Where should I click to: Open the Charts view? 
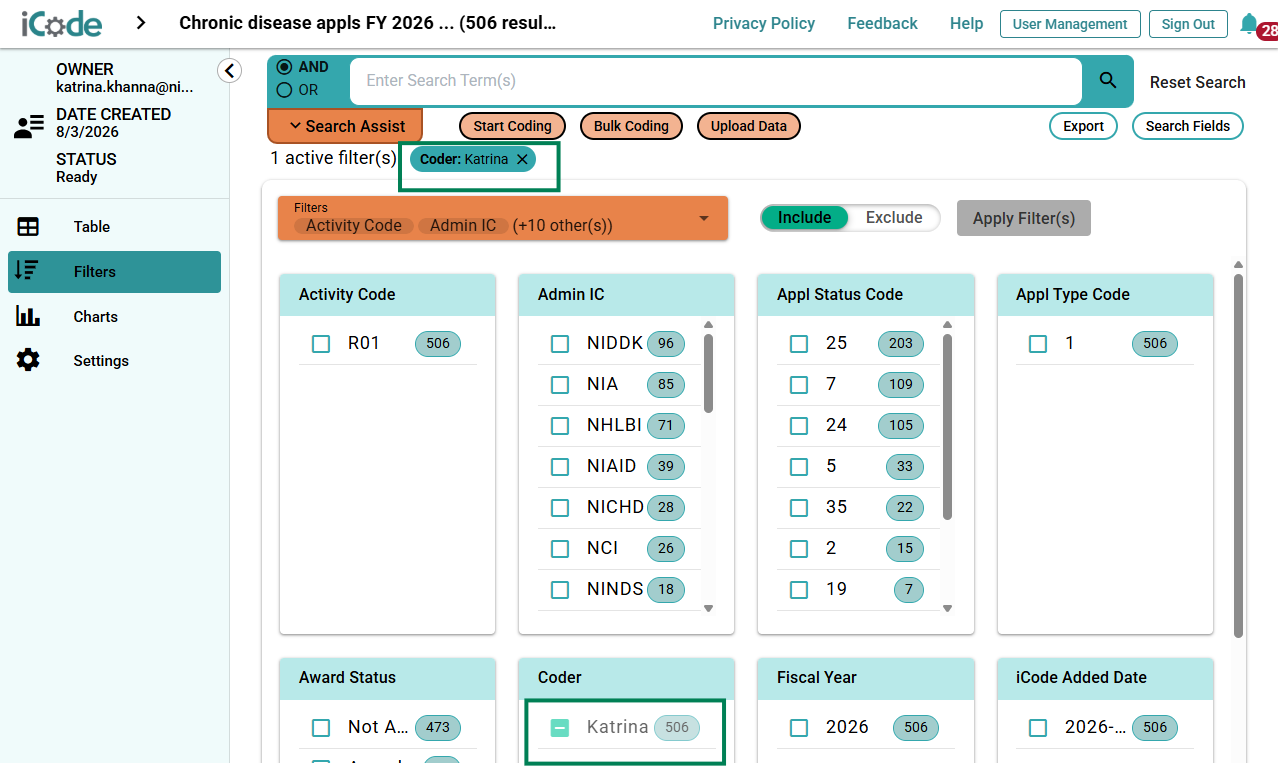click(114, 316)
